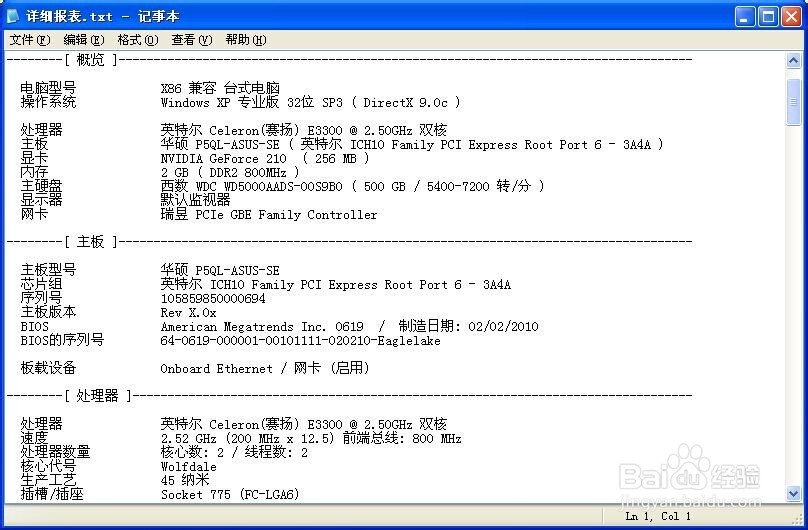Close the 详细报表.txt Notepad window
Viewport: 808px width, 530px height.
click(x=791, y=17)
